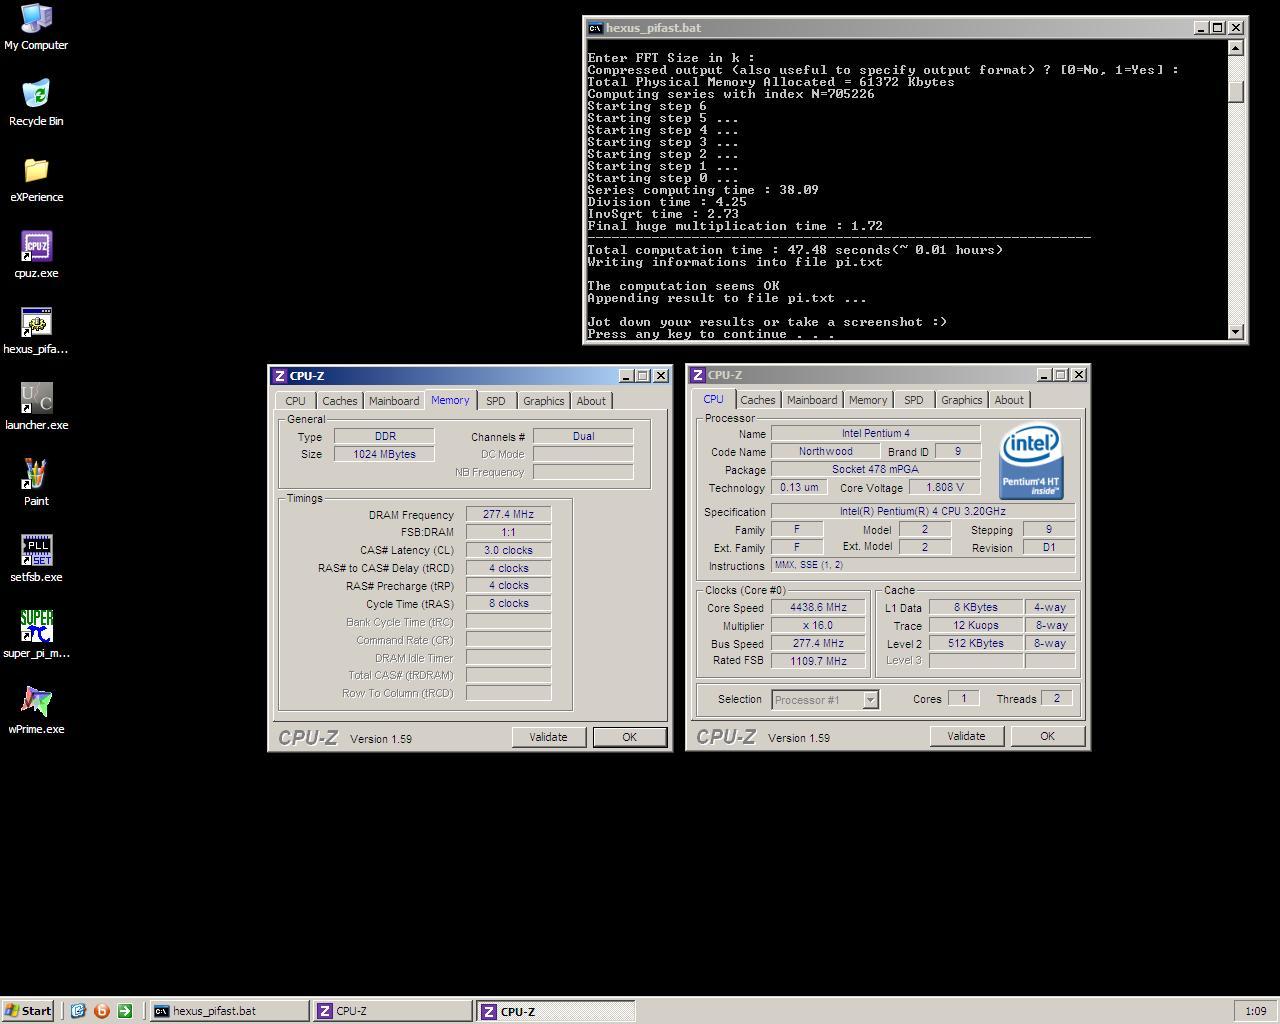Image resolution: width=1280 pixels, height=1024 pixels.
Task: Click the Z icon in Memory CPU-Z title bar
Action: tap(279, 376)
